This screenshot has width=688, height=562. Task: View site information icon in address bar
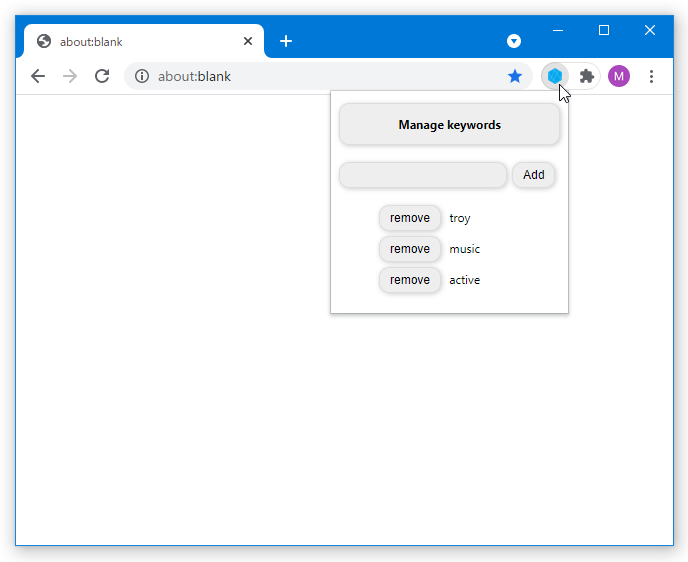pyautogui.click(x=142, y=76)
